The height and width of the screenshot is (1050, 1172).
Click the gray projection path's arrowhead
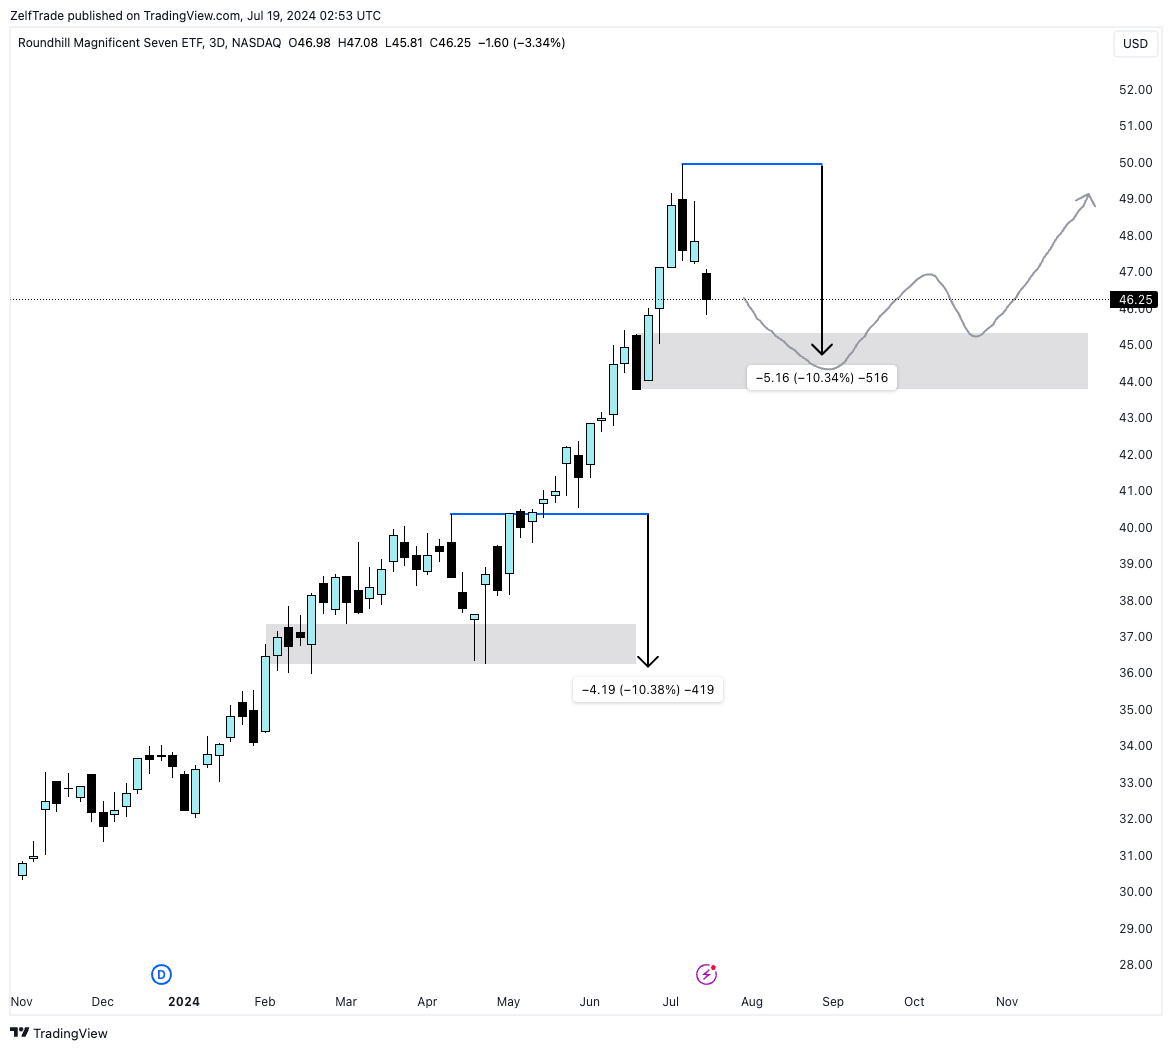coord(1087,198)
